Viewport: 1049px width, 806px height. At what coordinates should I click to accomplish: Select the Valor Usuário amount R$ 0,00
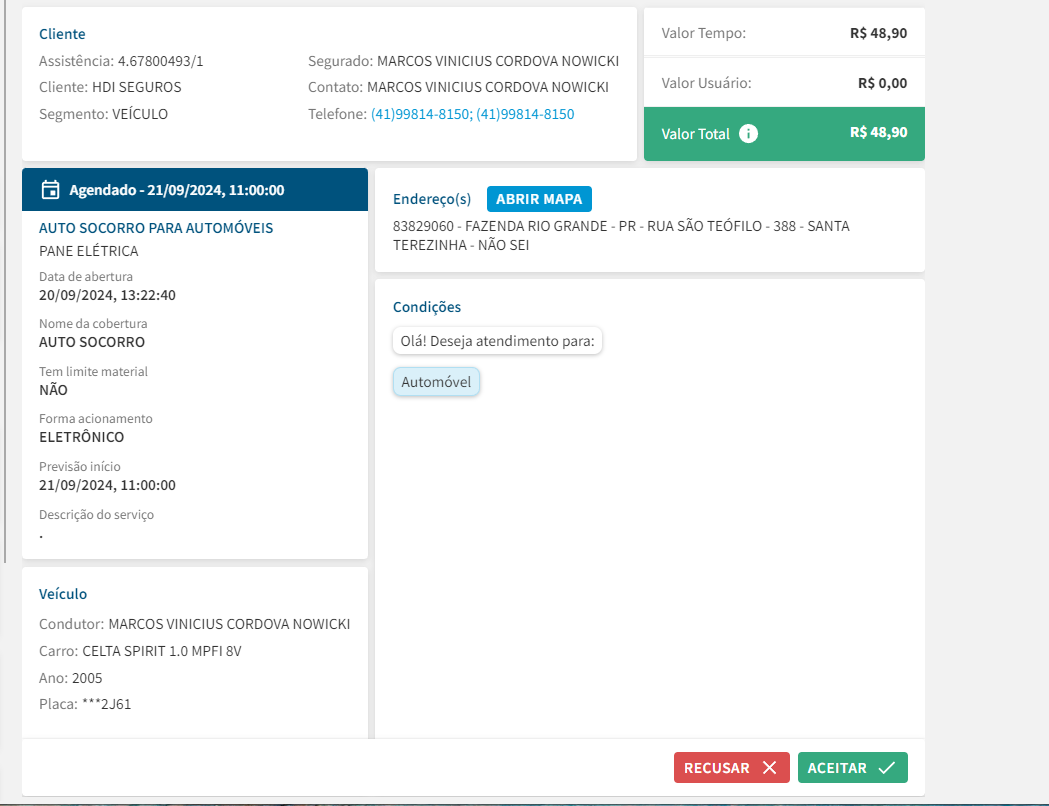pos(882,84)
